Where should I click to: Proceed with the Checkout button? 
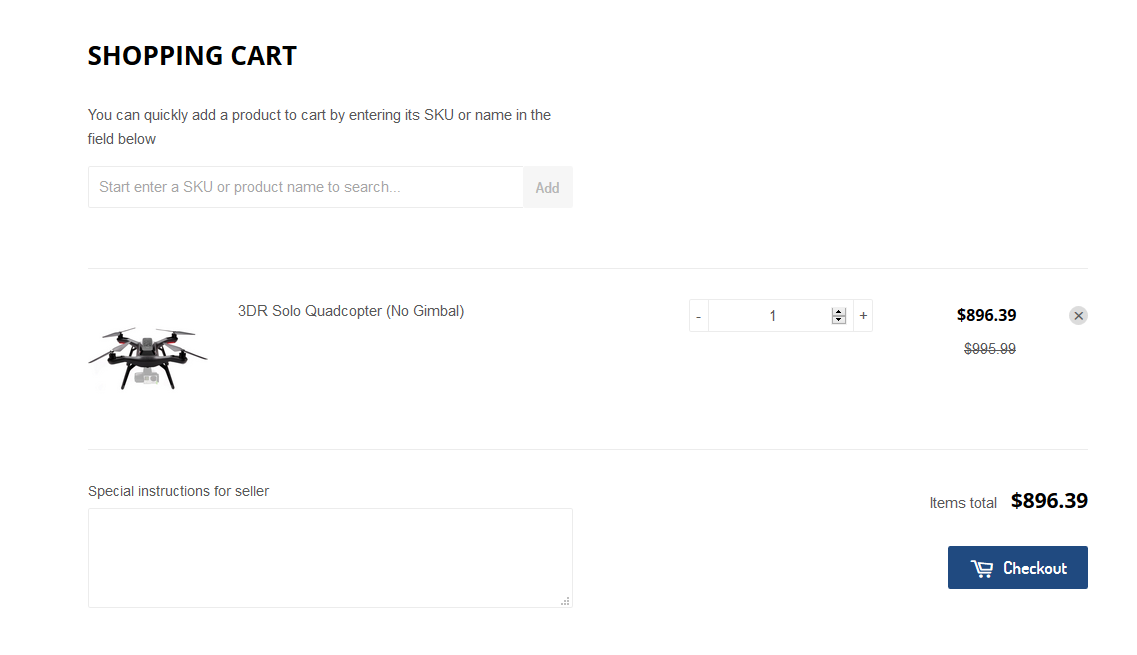[x=1017, y=567]
